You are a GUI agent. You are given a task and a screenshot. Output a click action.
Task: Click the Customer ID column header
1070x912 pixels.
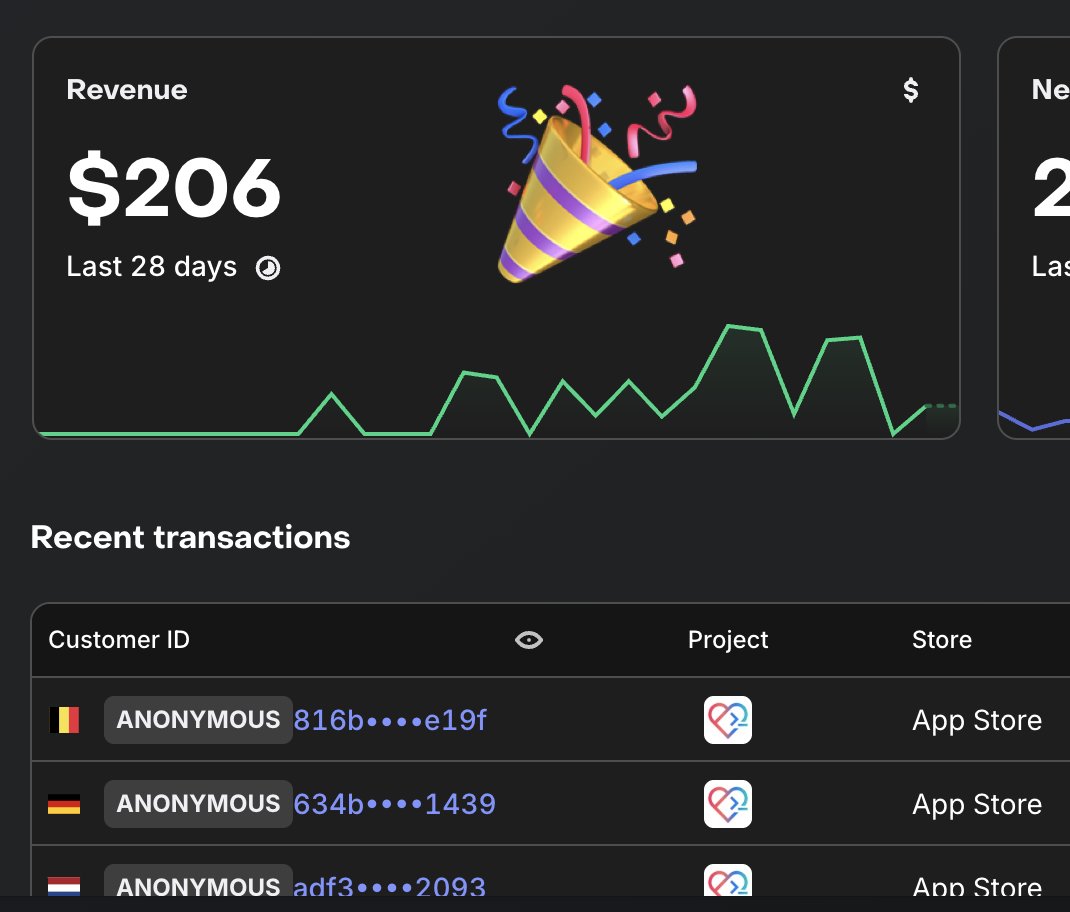[119, 640]
